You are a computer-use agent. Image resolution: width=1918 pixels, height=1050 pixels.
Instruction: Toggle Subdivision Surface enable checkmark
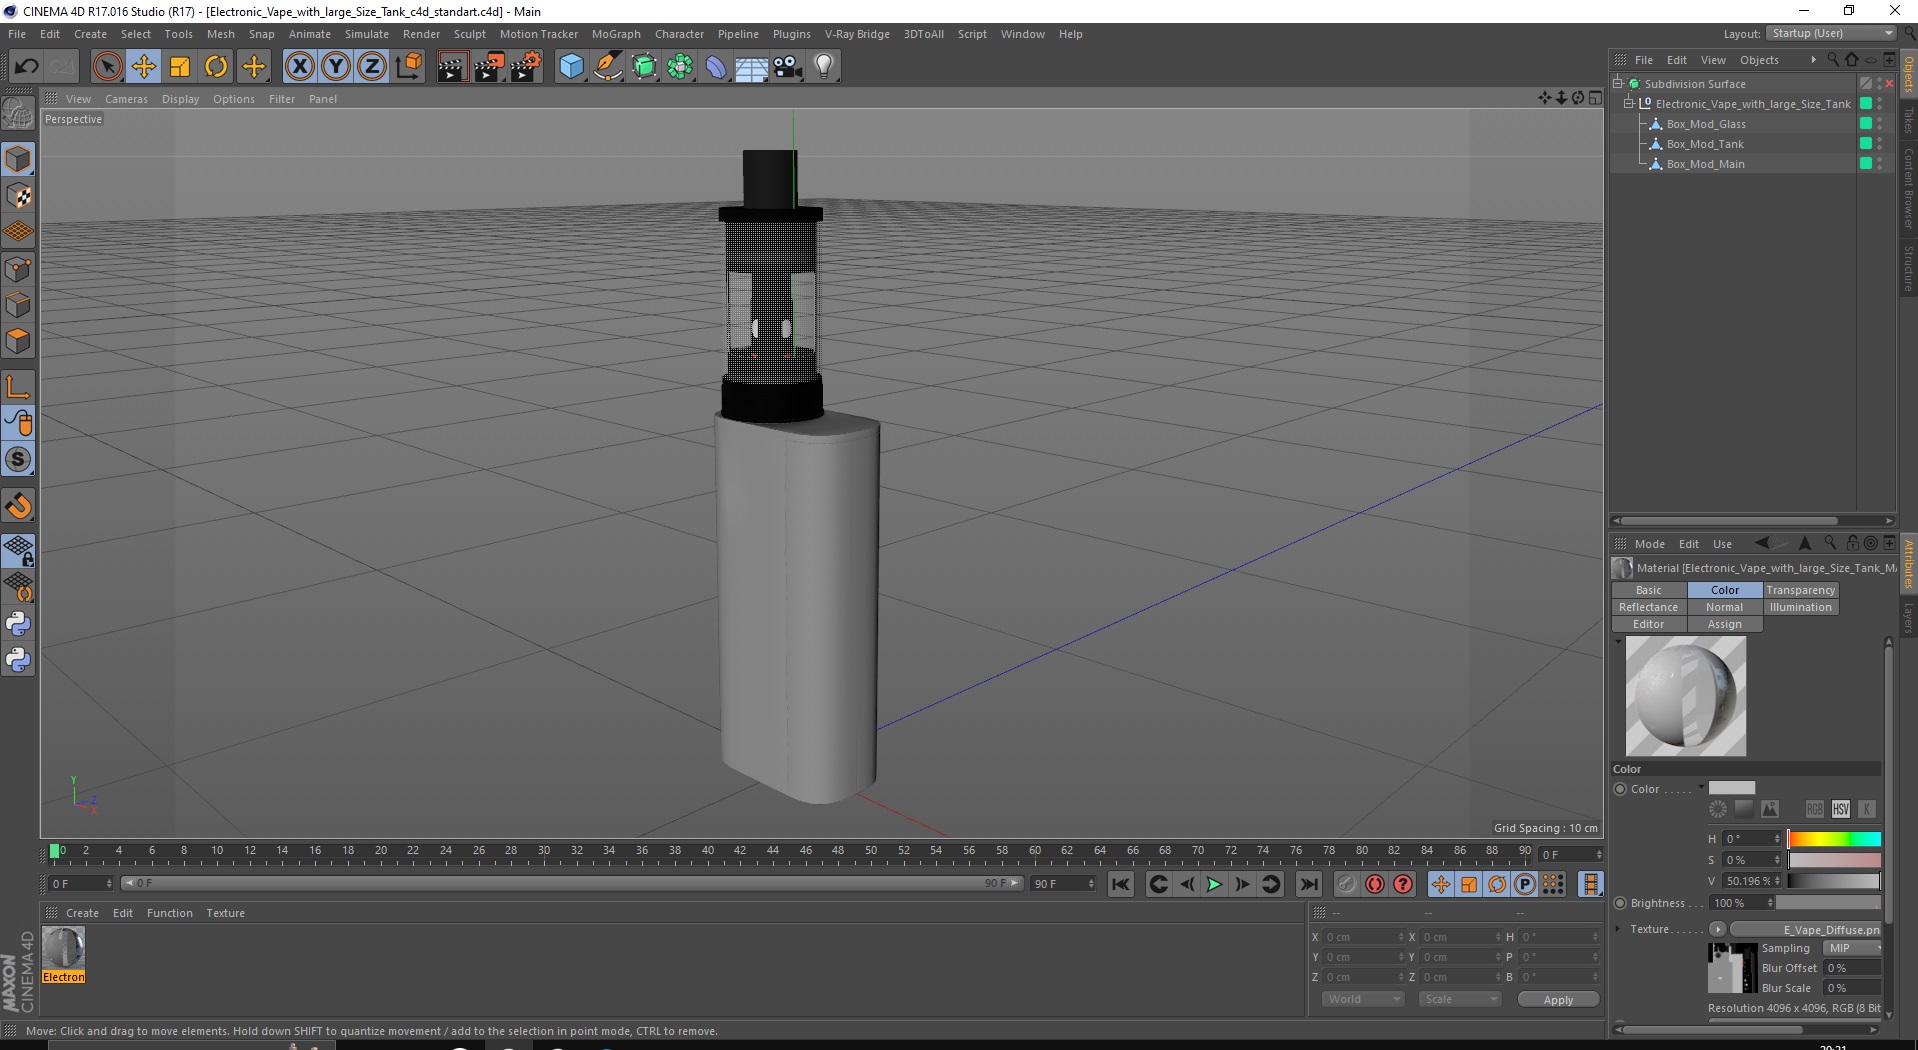click(1888, 84)
